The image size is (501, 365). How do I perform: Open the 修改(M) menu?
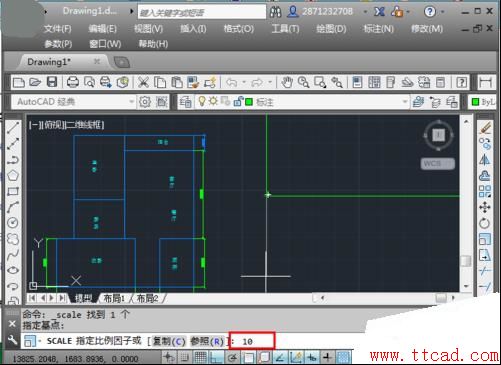[427, 29]
